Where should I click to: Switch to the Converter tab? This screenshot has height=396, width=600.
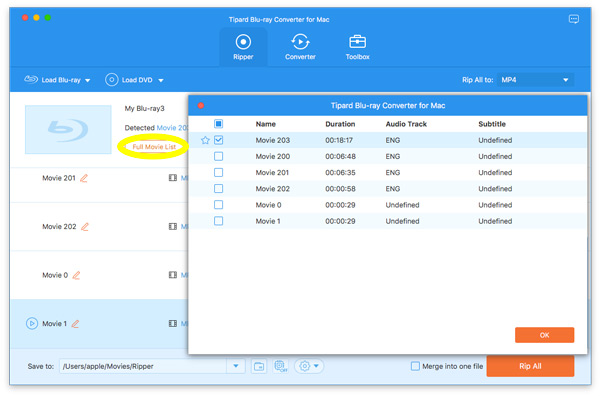pyautogui.click(x=300, y=47)
